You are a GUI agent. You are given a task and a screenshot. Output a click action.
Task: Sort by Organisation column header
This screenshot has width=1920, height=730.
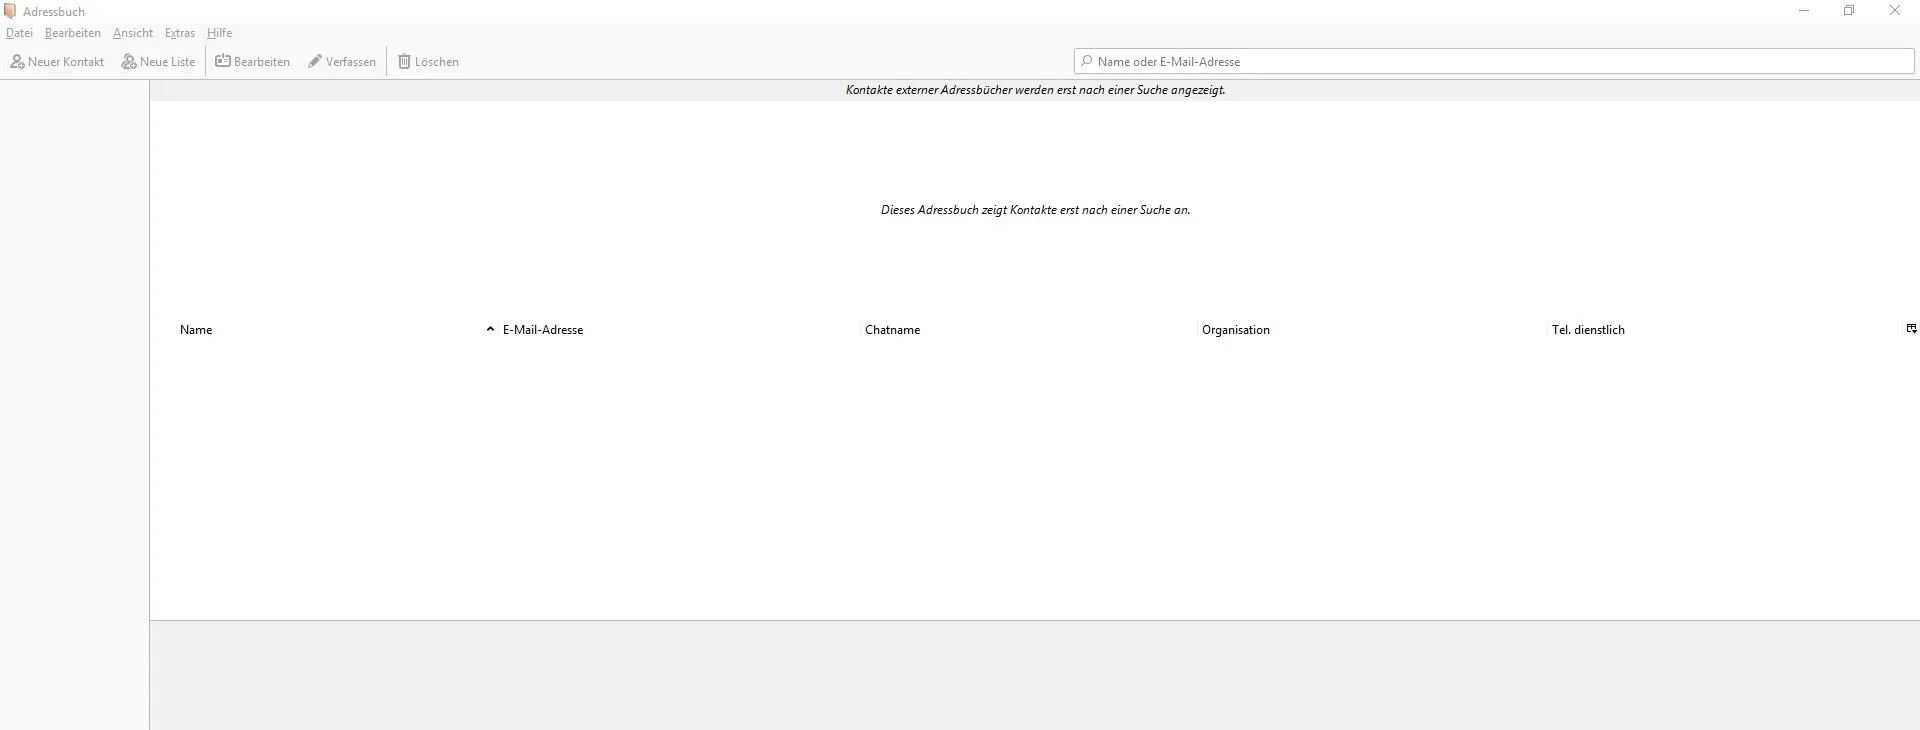click(x=1236, y=330)
